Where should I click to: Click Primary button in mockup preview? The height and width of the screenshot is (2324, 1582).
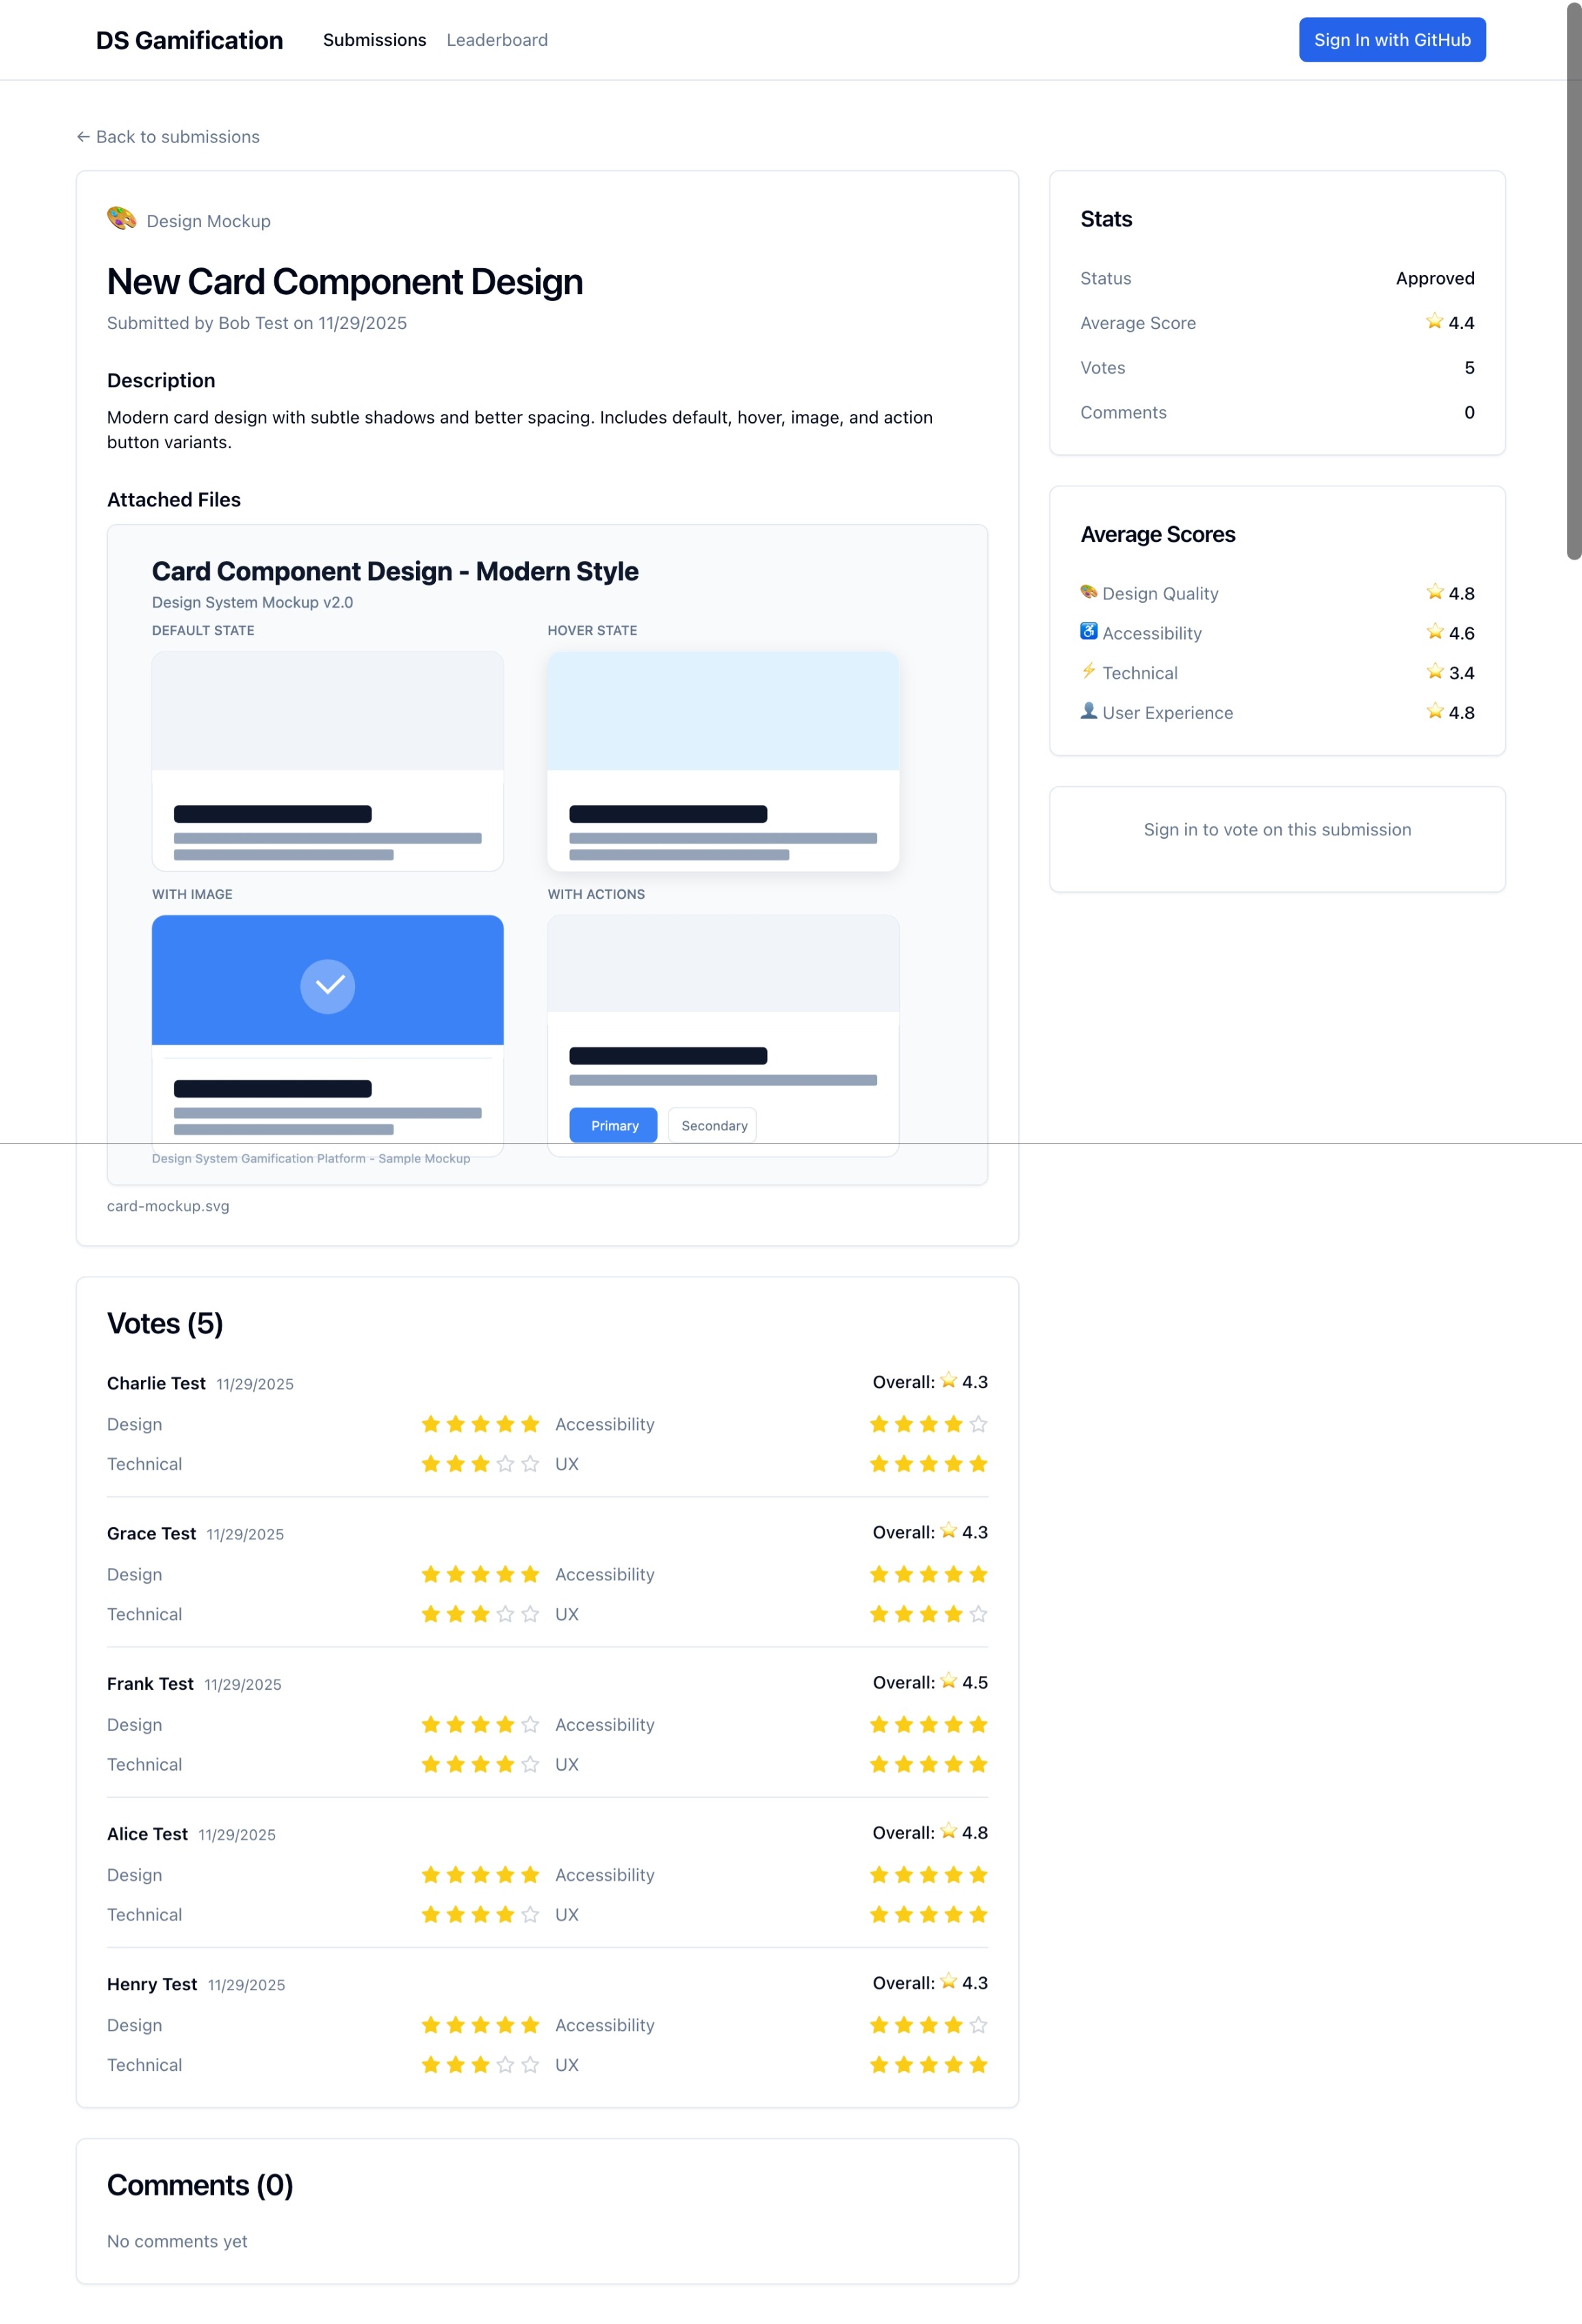tap(613, 1125)
